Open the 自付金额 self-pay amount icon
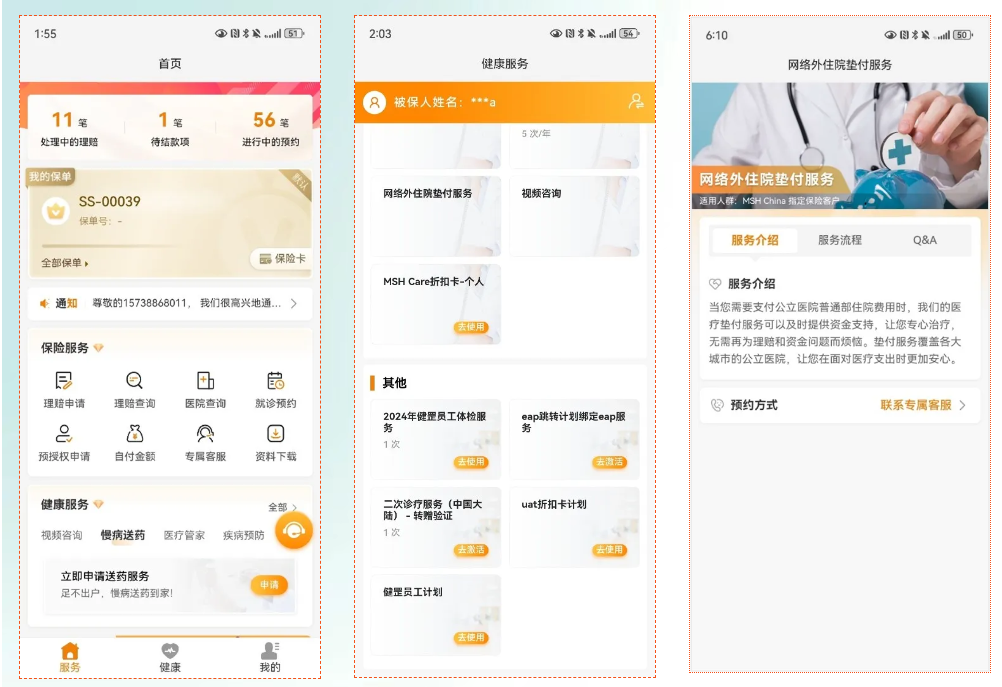Screen dimensions: 1002x687 click(x=134, y=434)
